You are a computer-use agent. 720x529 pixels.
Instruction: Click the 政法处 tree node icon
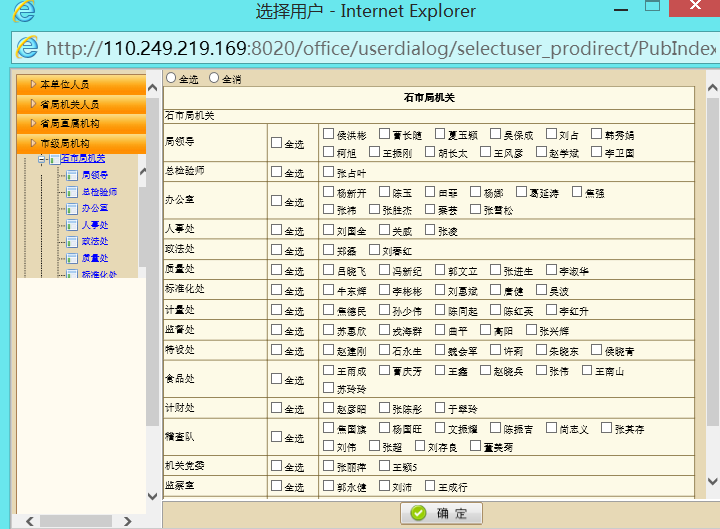[x=72, y=242]
